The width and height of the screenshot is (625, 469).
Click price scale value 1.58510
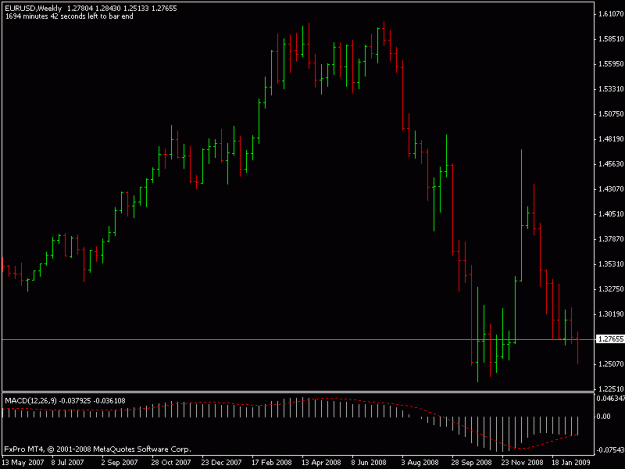[x=611, y=39]
